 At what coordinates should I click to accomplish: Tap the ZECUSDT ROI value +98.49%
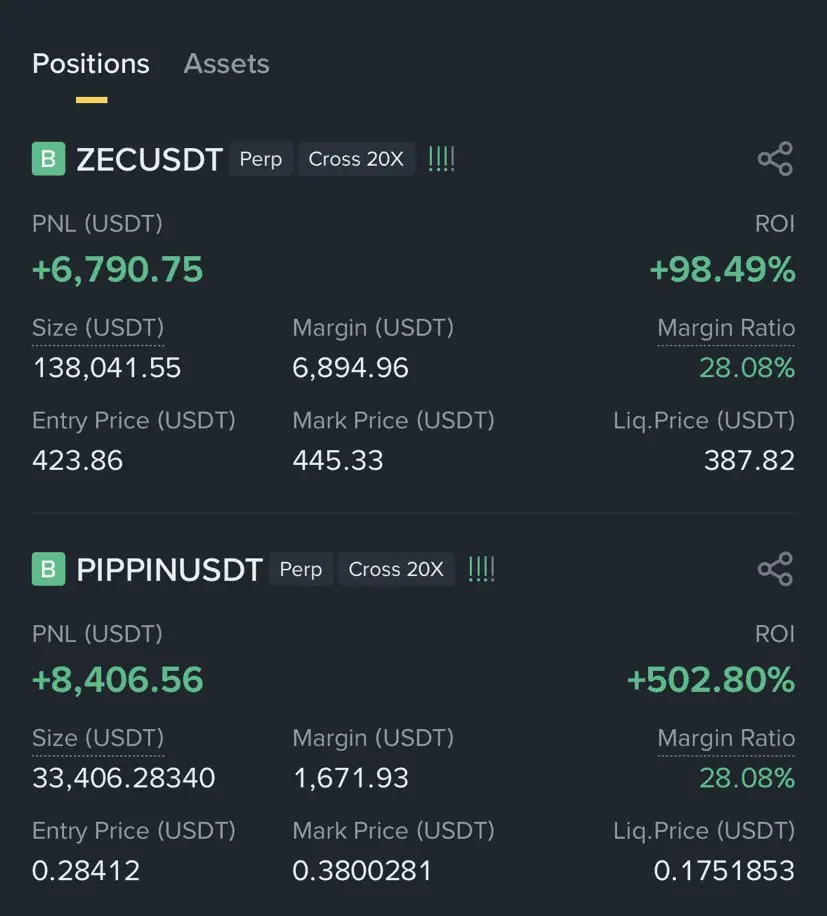(722, 269)
